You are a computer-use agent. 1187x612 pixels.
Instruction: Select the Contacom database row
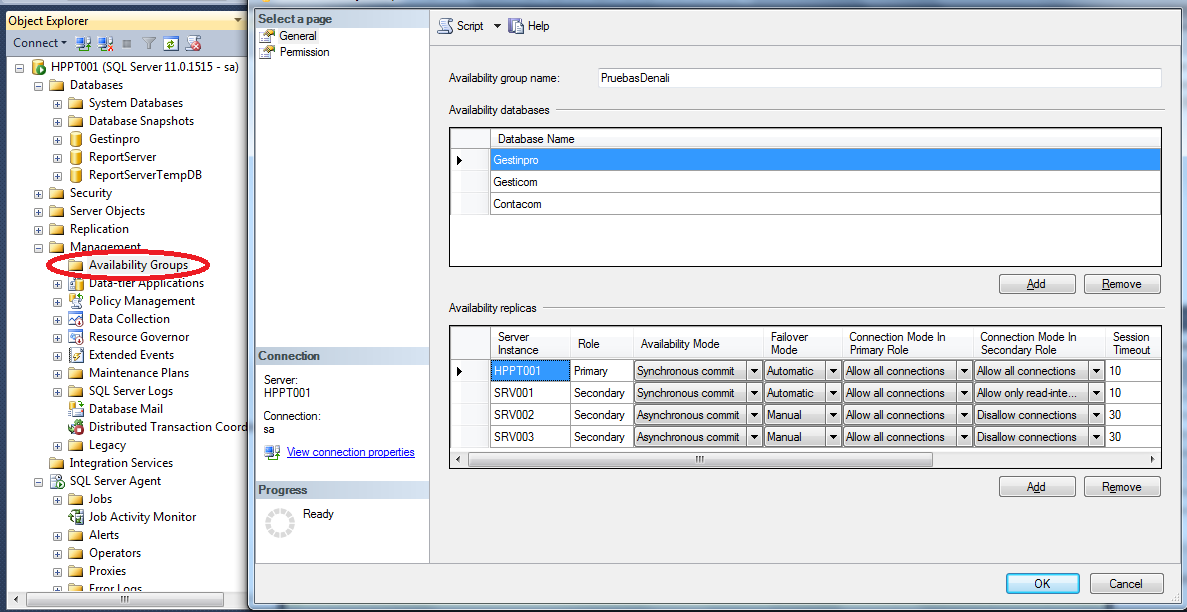pyautogui.click(x=825, y=205)
